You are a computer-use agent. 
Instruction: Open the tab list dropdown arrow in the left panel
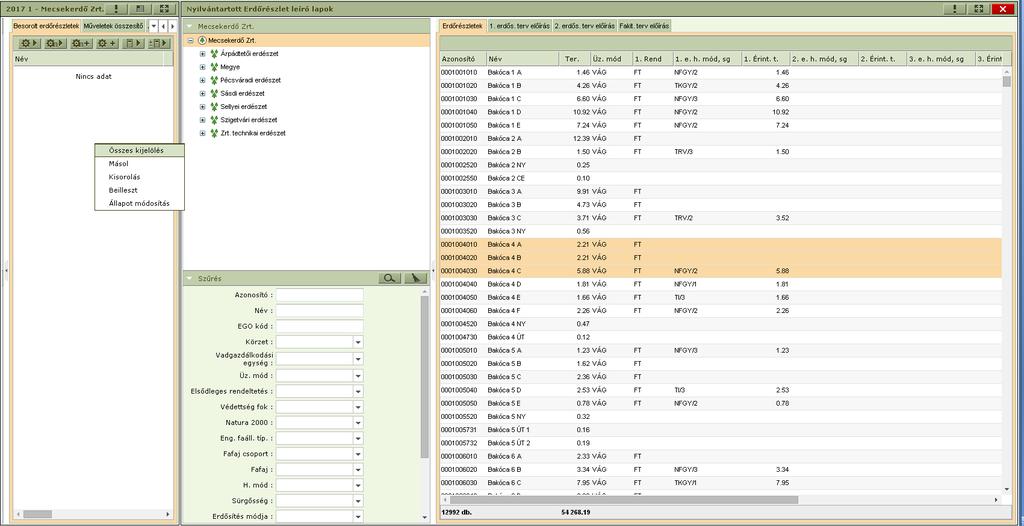click(153, 26)
